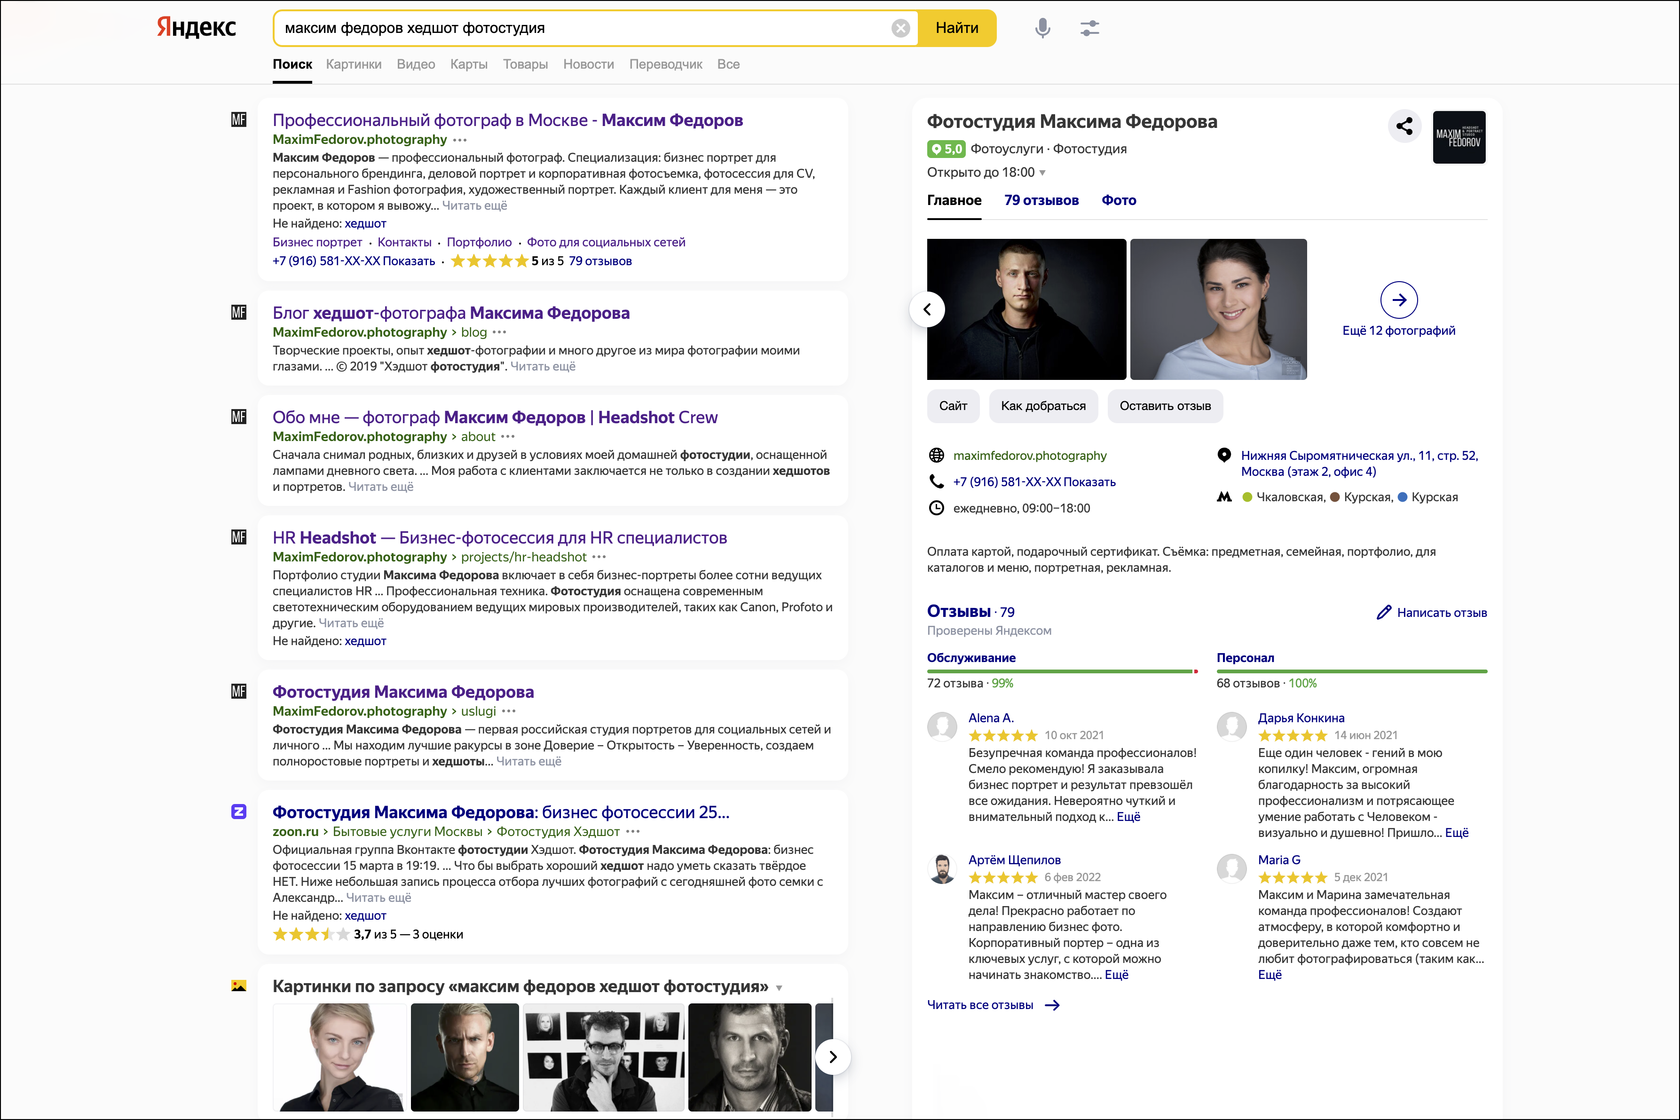Viewport: 1680px width, 1120px height.
Task: Click star rating in the first result
Action: pyautogui.click(x=489, y=261)
